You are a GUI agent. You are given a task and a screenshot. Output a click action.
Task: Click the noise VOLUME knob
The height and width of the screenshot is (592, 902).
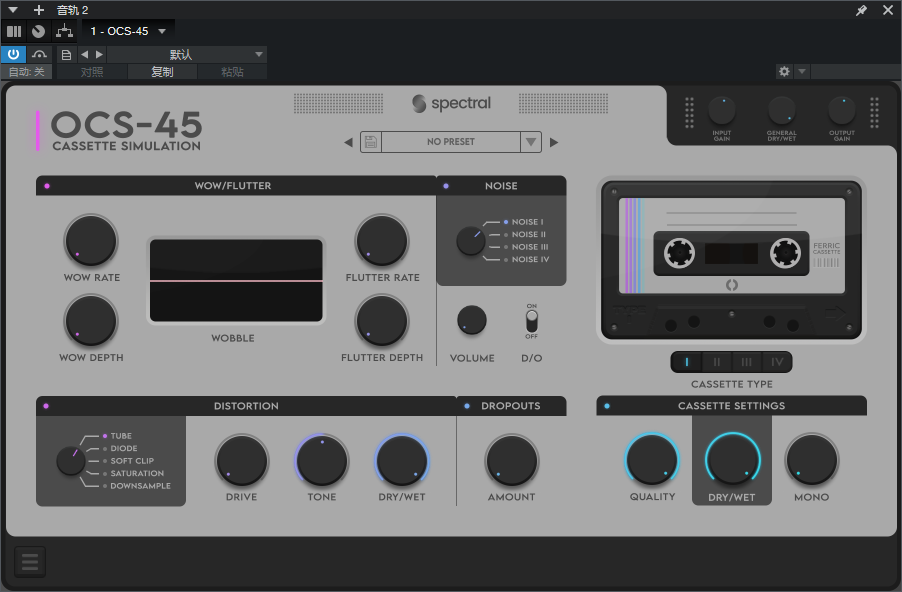[472, 320]
